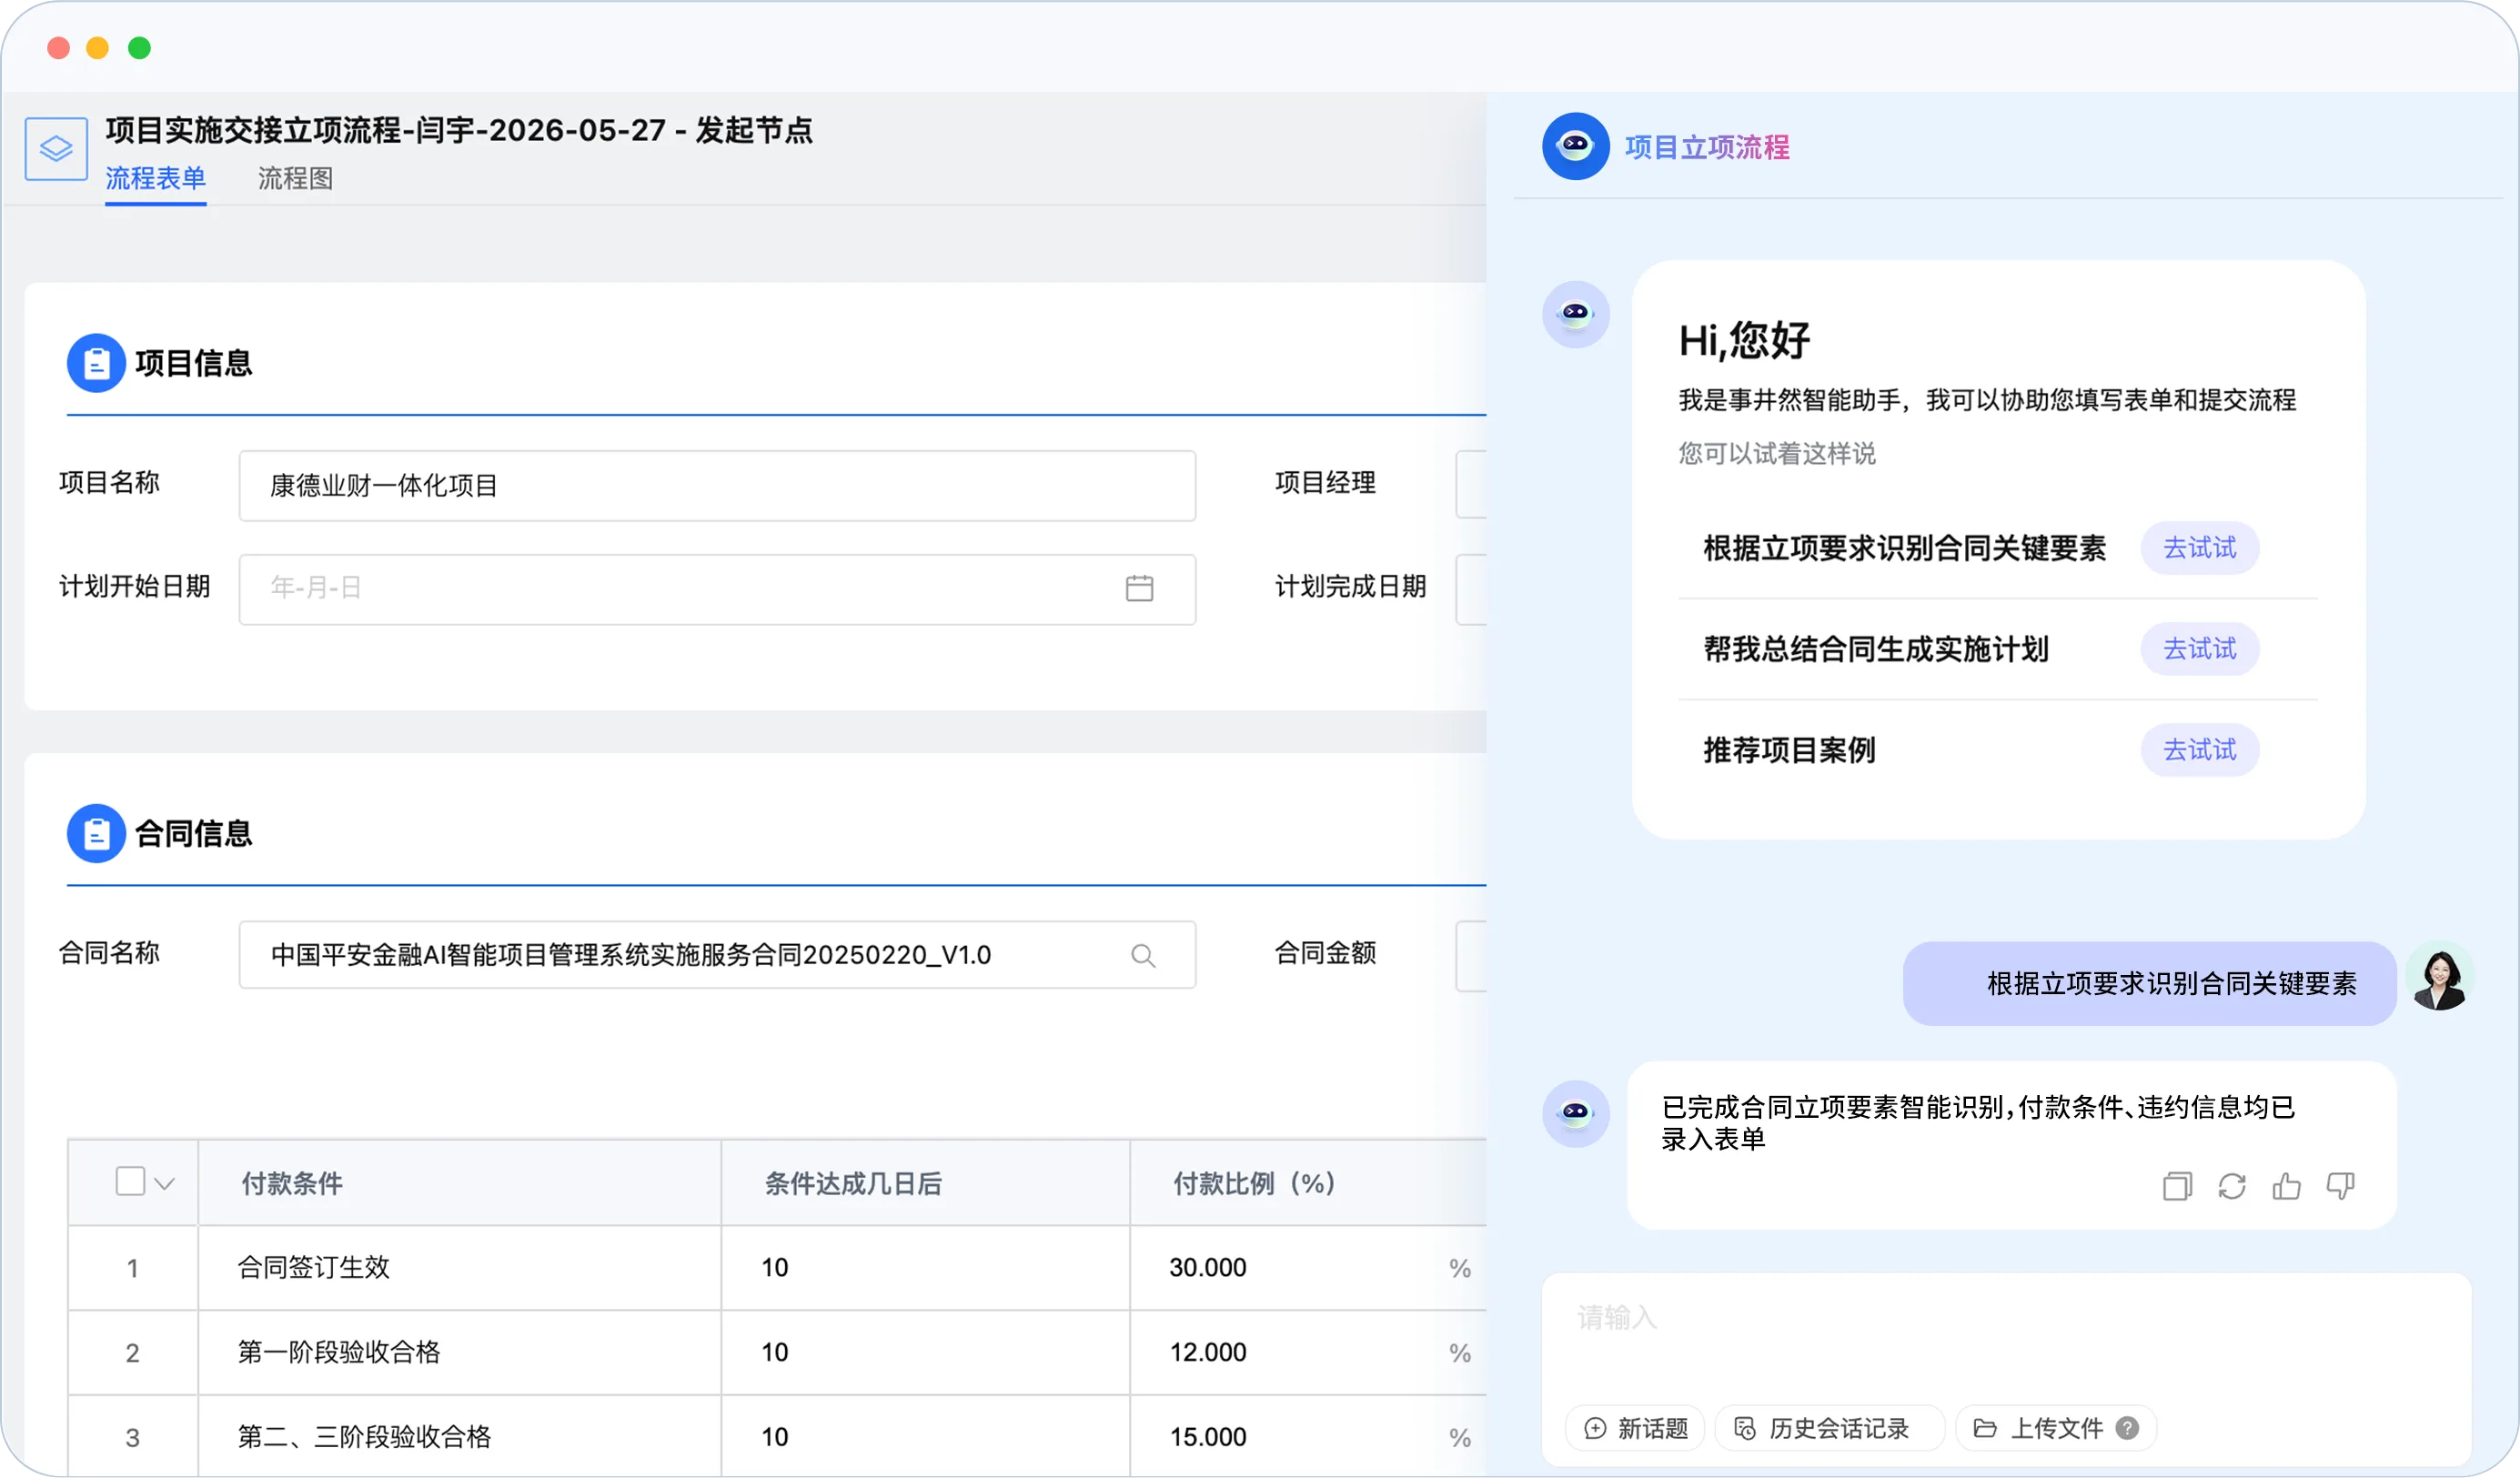
Task: Click the macOS yellow minimize button
Action: tap(97, 47)
